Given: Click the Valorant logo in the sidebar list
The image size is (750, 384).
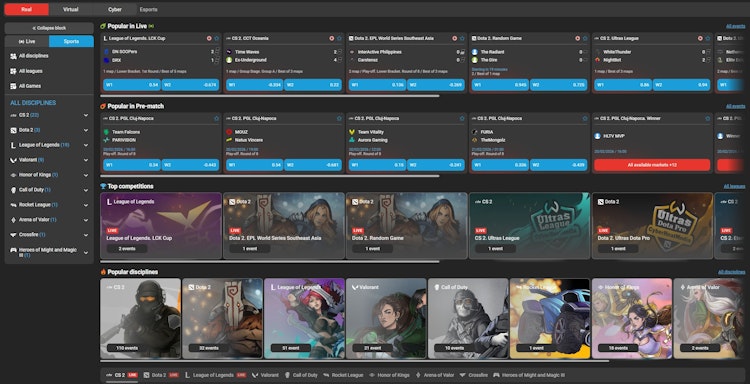Looking at the screenshot, I should click(x=13, y=160).
